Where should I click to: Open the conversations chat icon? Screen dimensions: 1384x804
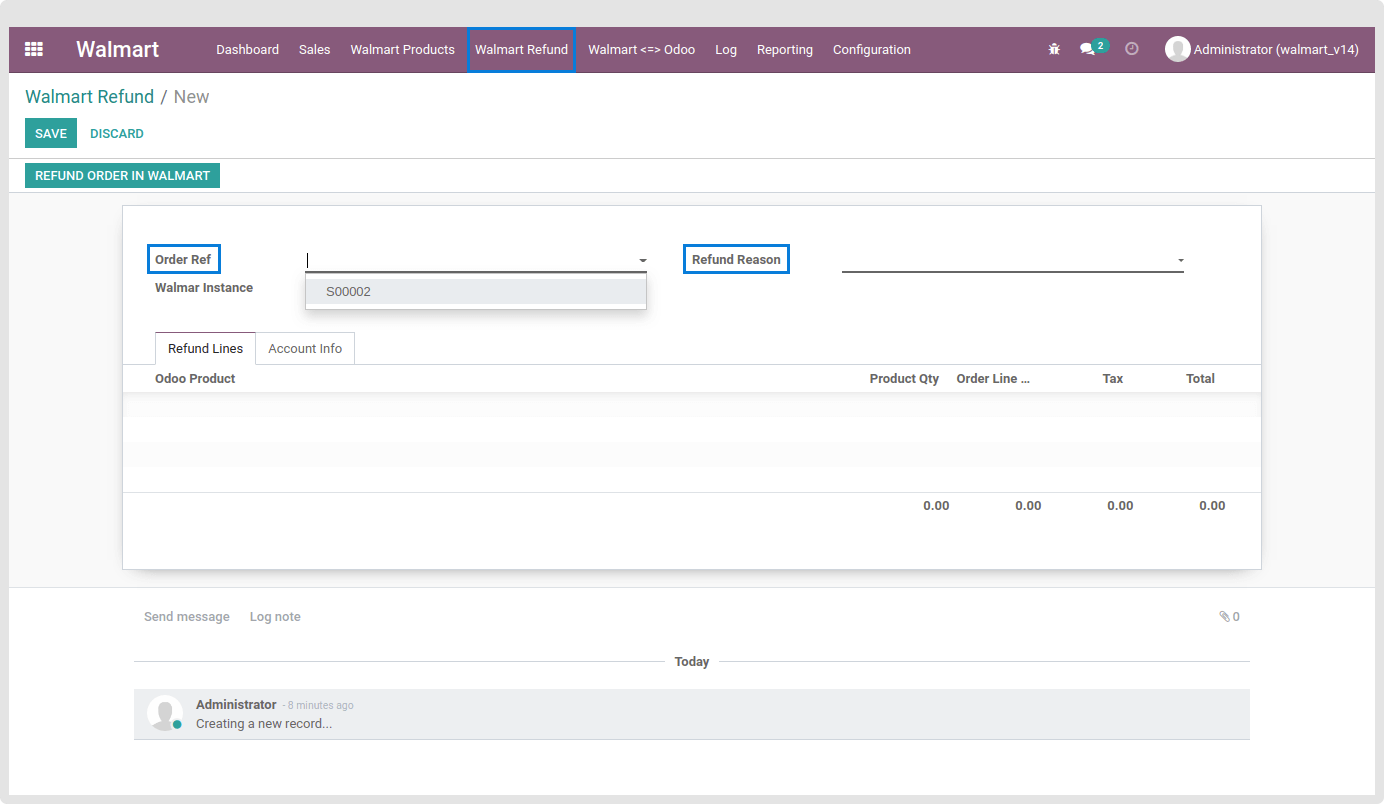[1087, 49]
